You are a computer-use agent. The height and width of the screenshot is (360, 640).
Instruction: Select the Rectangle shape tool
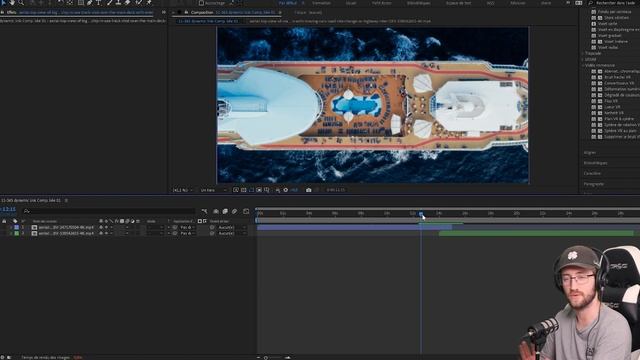coord(80,2)
